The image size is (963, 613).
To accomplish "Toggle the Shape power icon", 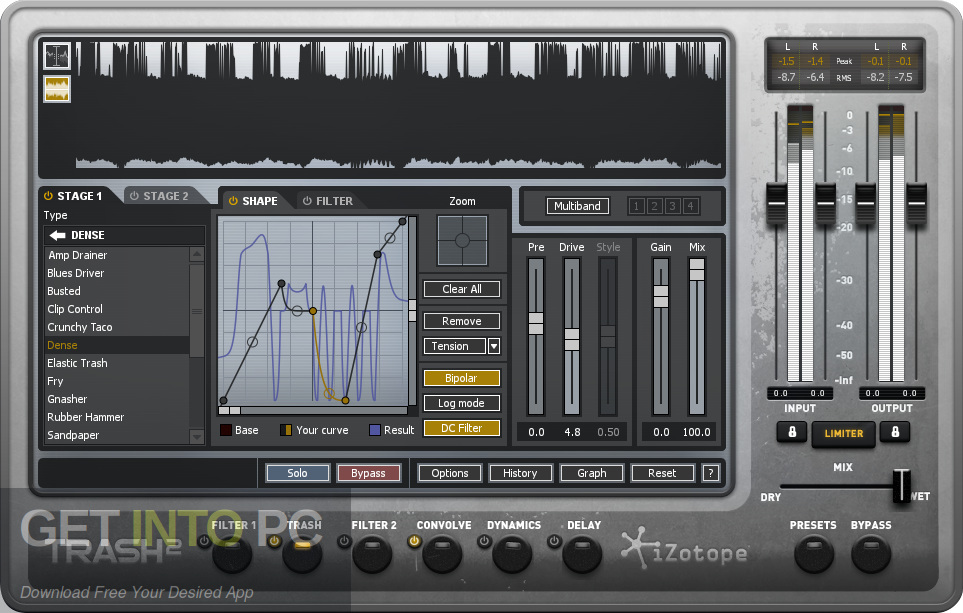I will (x=233, y=201).
